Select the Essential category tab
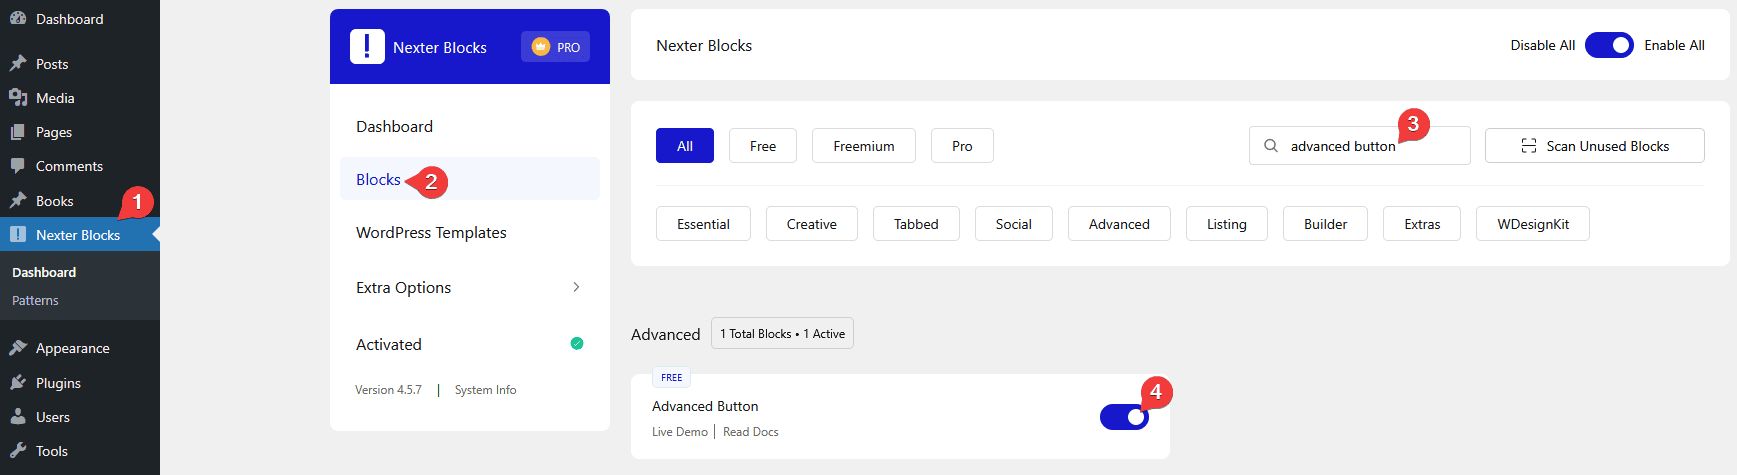Viewport: 1737px width, 475px height. [x=703, y=224]
